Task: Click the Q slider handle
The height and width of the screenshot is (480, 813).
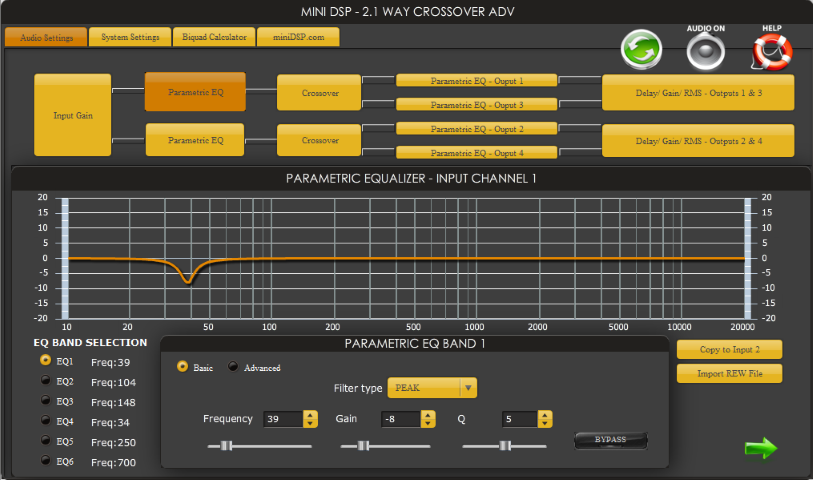Action: (x=505, y=446)
